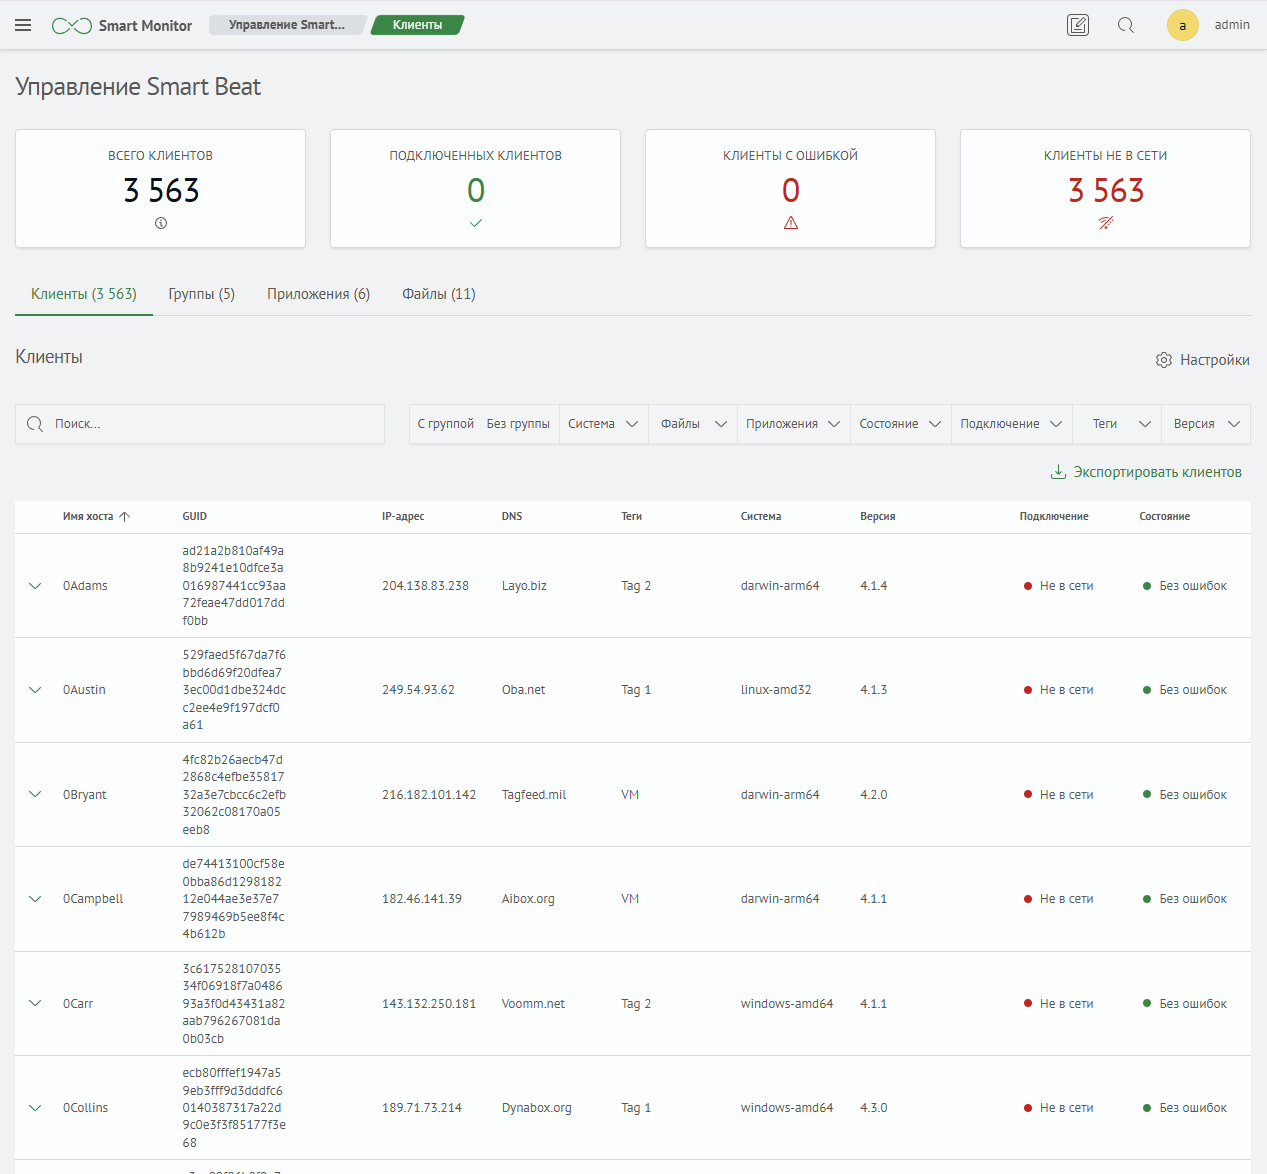Click the Layo.biz DNS cell
This screenshot has height=1174, width=1267.
(x=524, y=586)
